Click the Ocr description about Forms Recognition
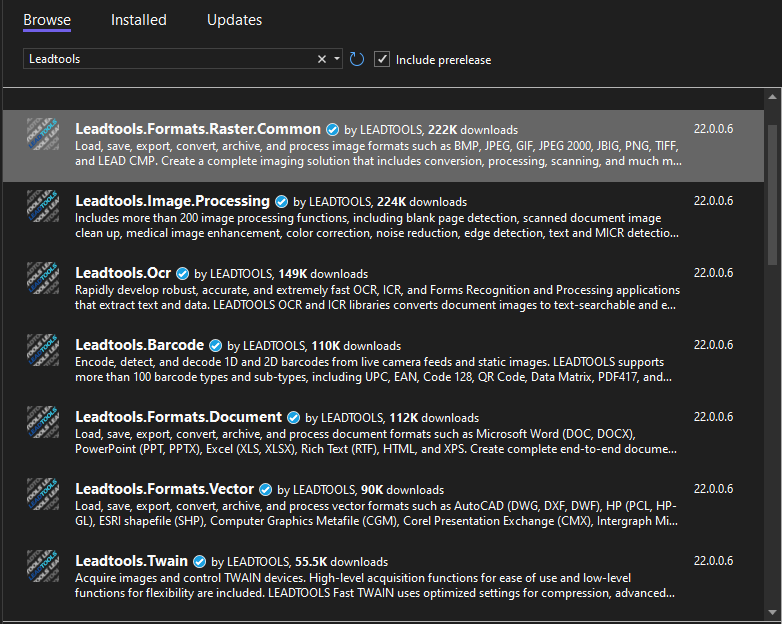 coord(378,297)
